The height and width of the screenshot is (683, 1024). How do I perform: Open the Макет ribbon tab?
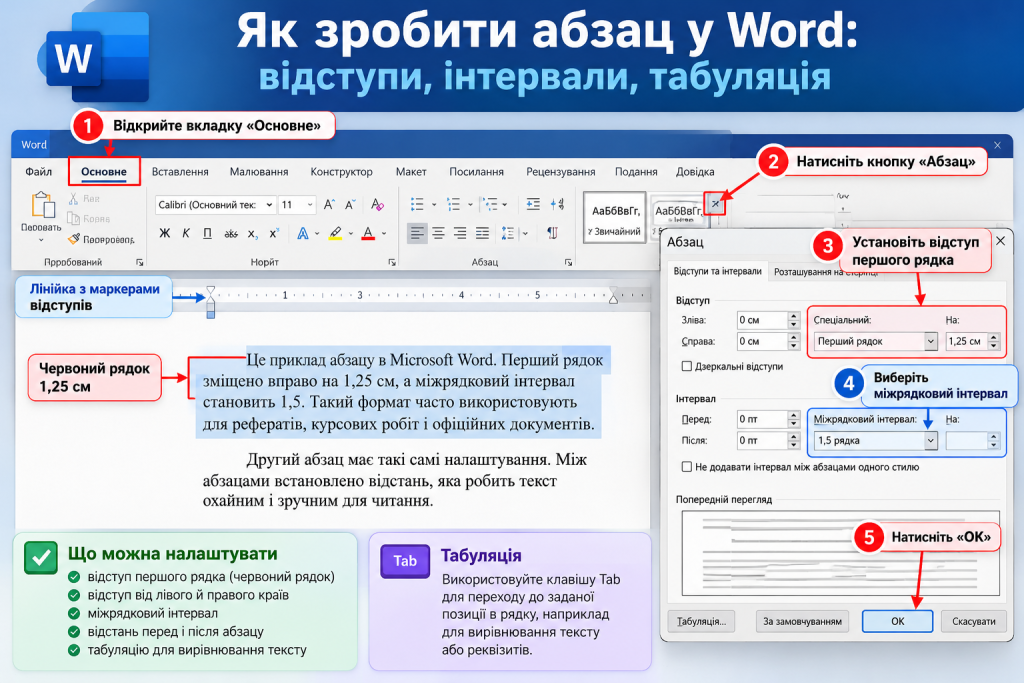[411, 172]
